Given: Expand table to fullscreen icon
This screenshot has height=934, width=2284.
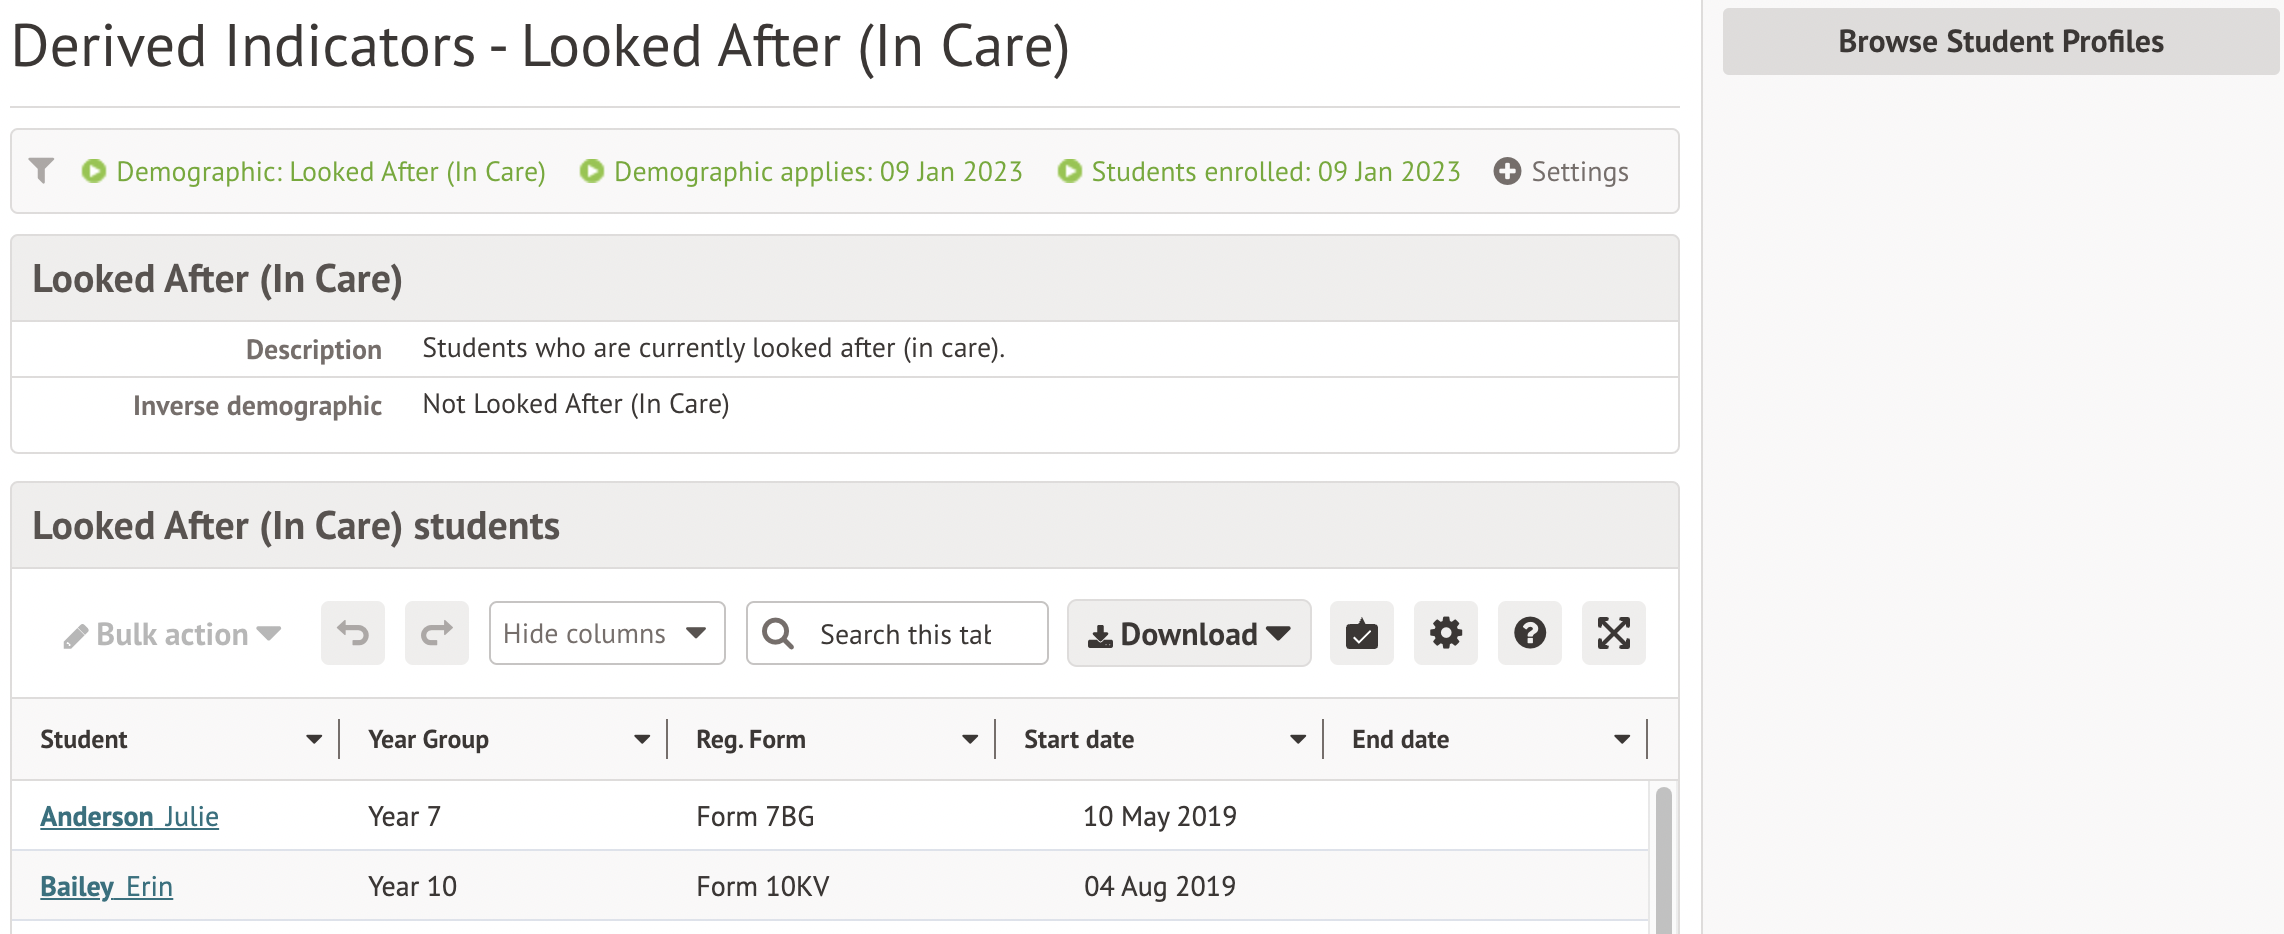Looking at the screenshot, I should tap(1613, 634).
